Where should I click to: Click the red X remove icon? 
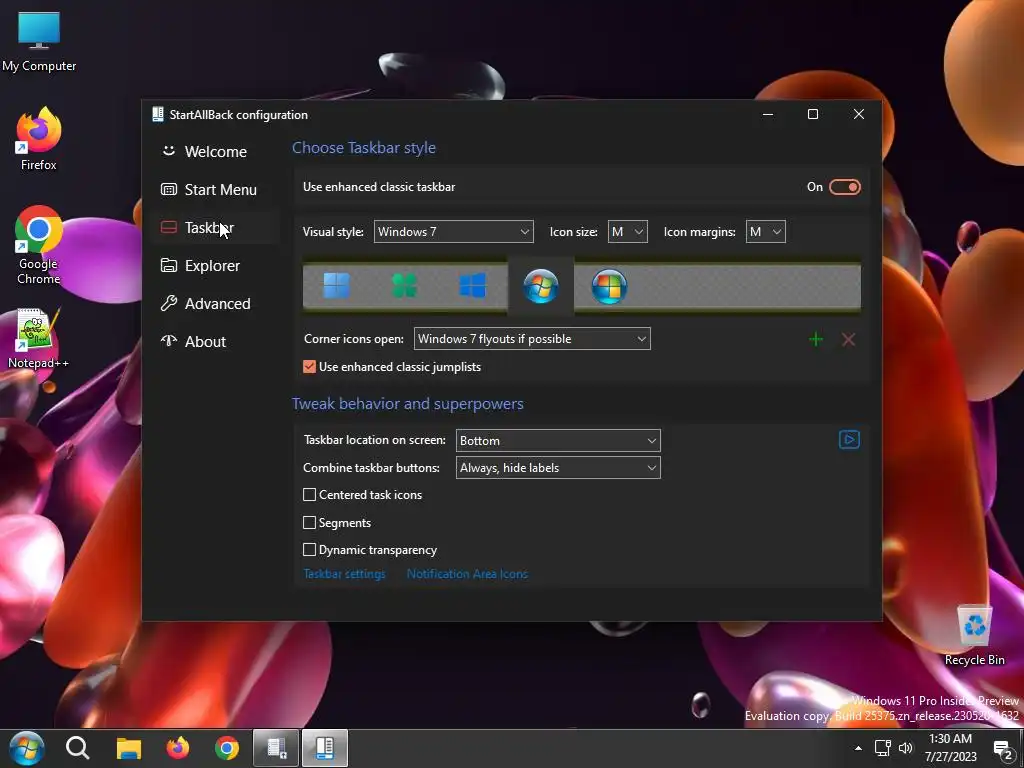(x=848, y=339)
